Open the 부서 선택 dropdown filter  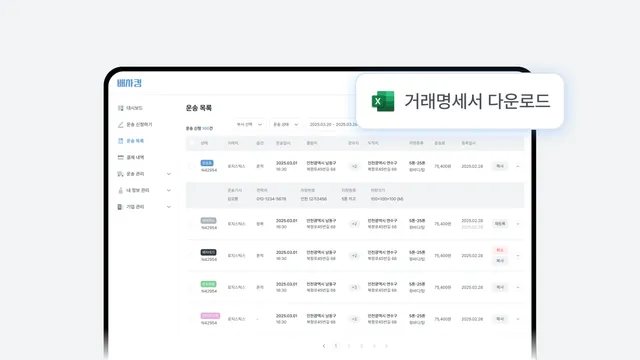(249, 124)
